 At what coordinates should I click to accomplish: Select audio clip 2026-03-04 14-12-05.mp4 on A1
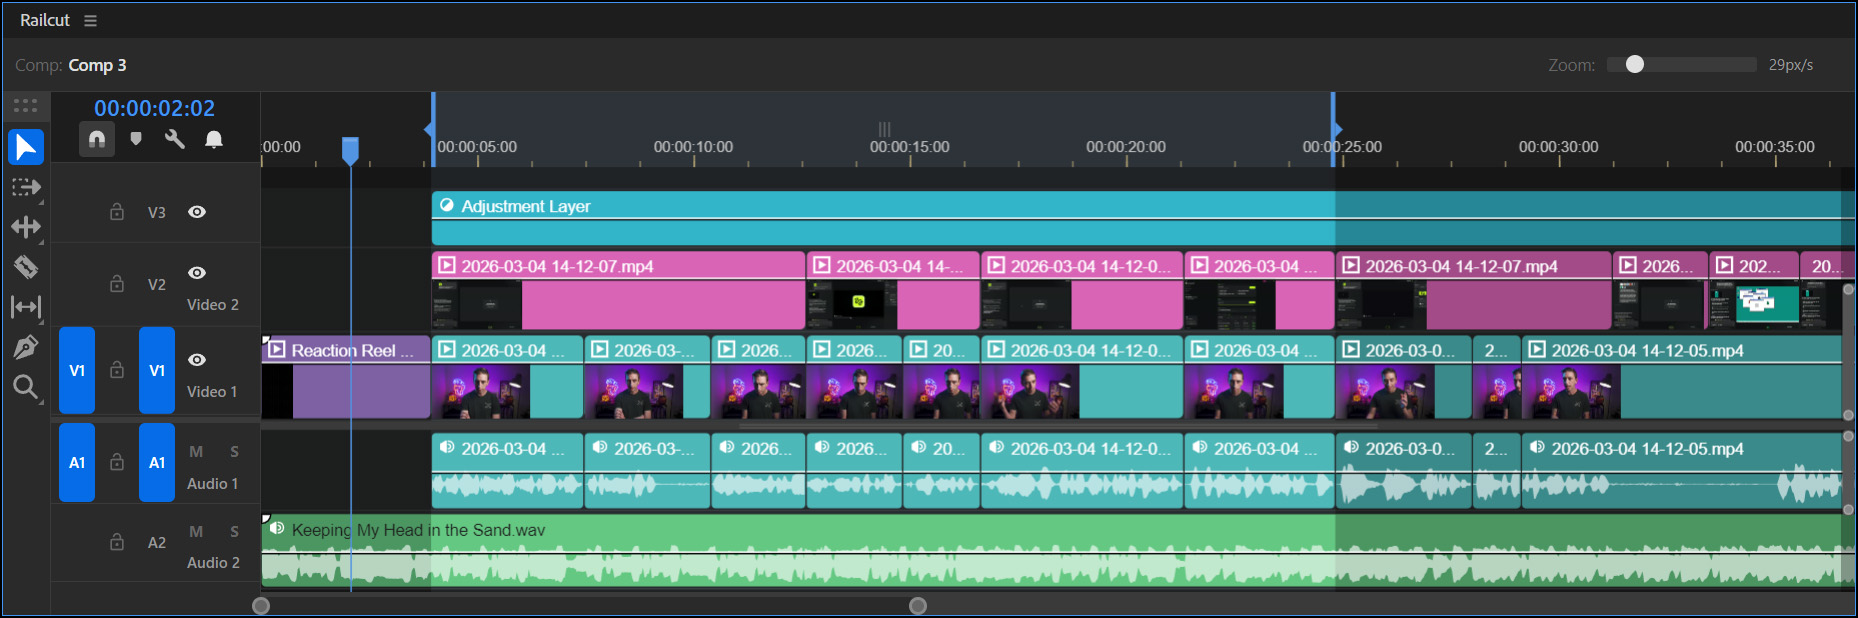click(1681, 470)
